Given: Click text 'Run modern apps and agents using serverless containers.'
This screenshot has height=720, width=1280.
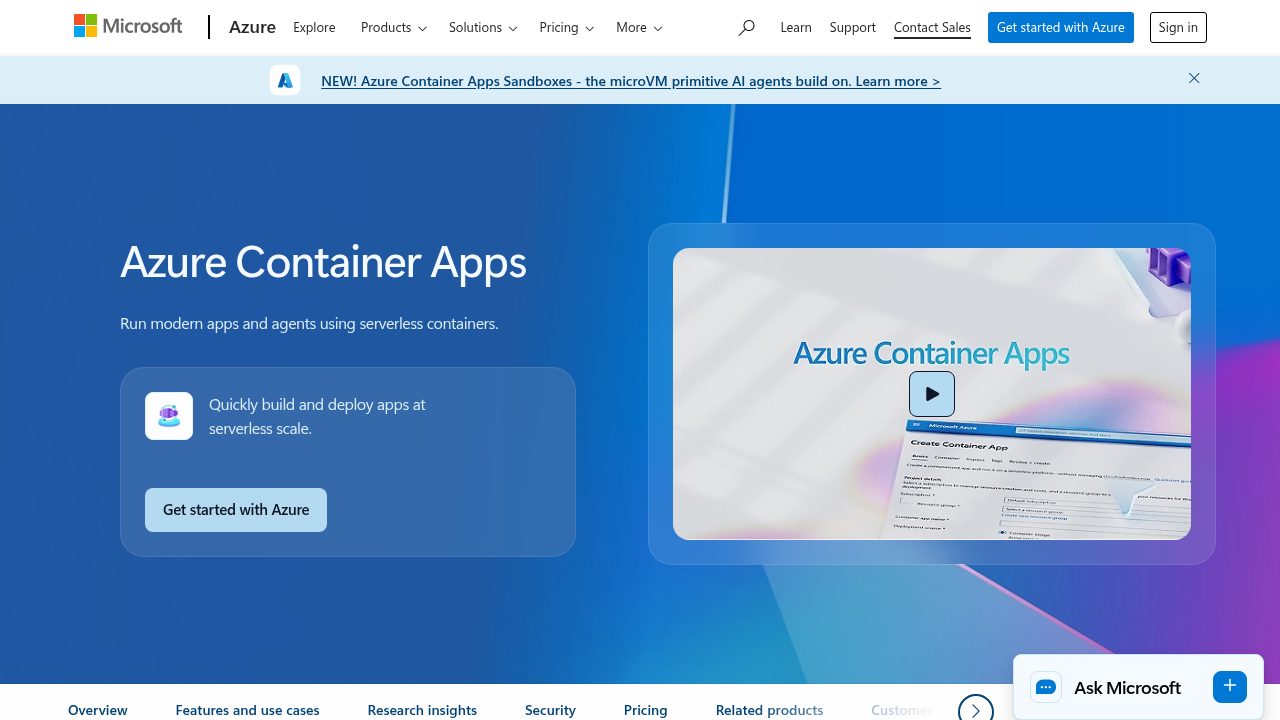Looking at the screenshot, I should [x=309, y=324].
